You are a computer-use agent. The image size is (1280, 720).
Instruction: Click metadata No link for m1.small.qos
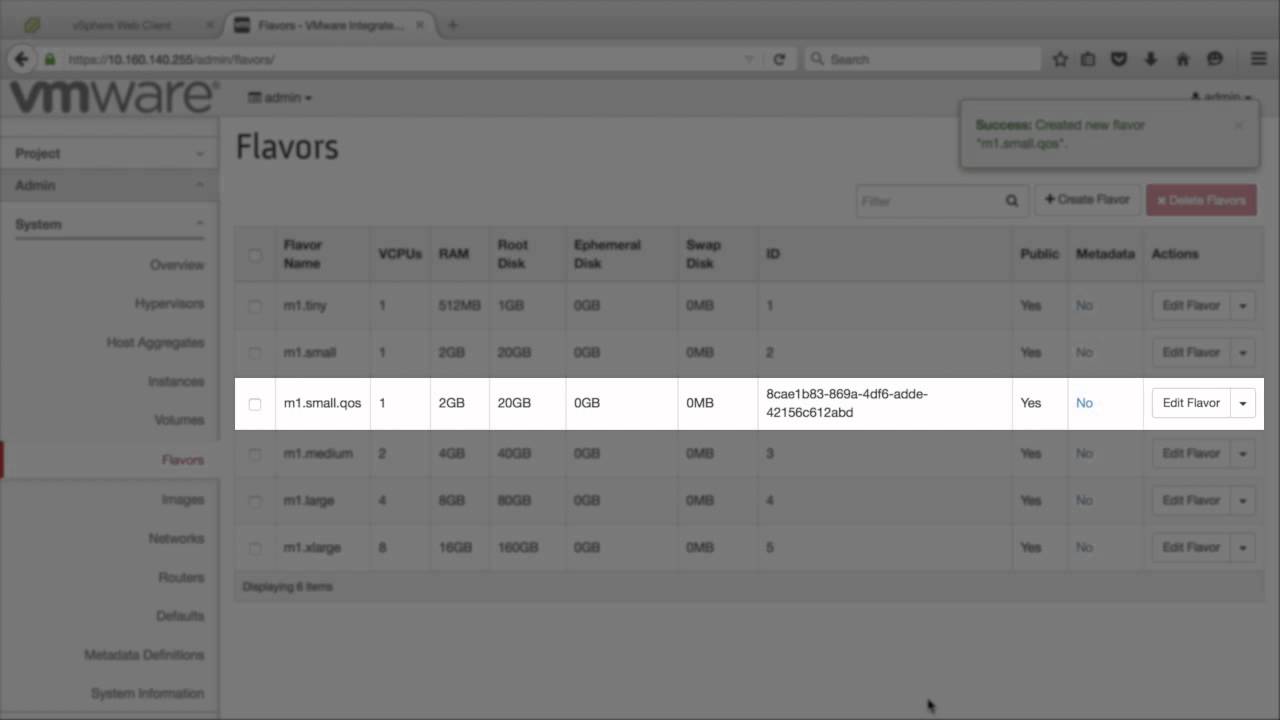[1084, 403]
